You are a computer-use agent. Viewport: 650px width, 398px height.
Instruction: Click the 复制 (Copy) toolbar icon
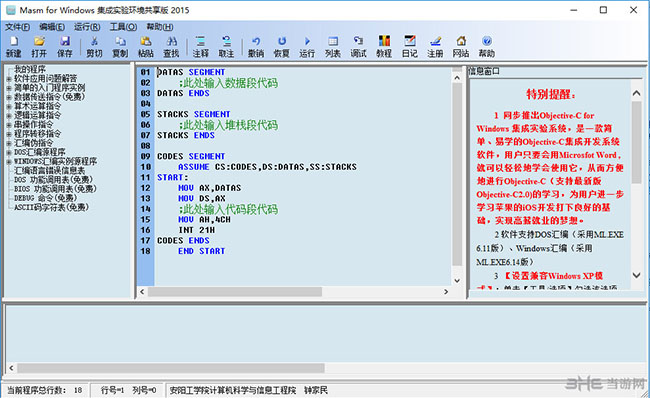tap(120, 46)
